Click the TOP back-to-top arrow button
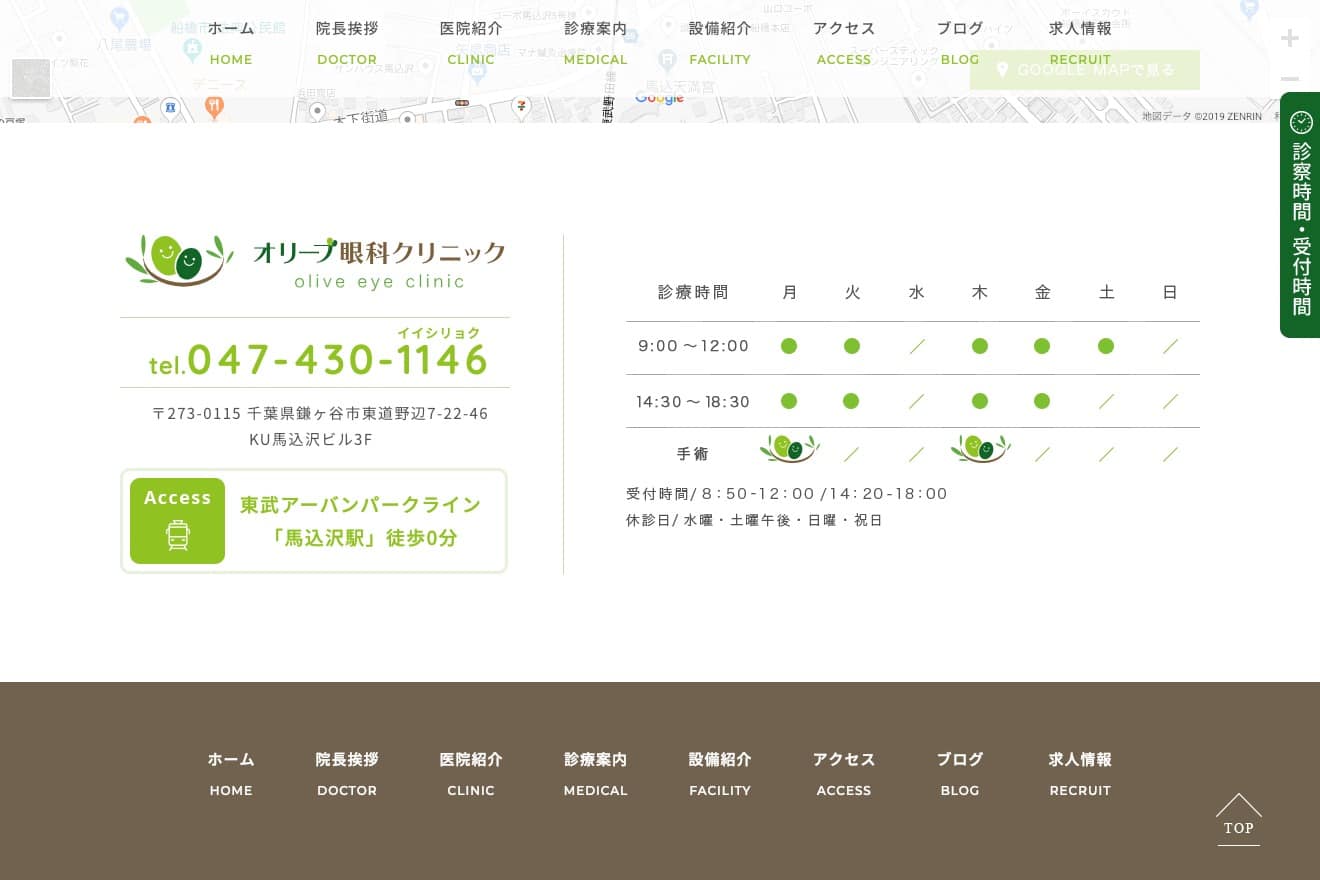 pos(1239,819)
